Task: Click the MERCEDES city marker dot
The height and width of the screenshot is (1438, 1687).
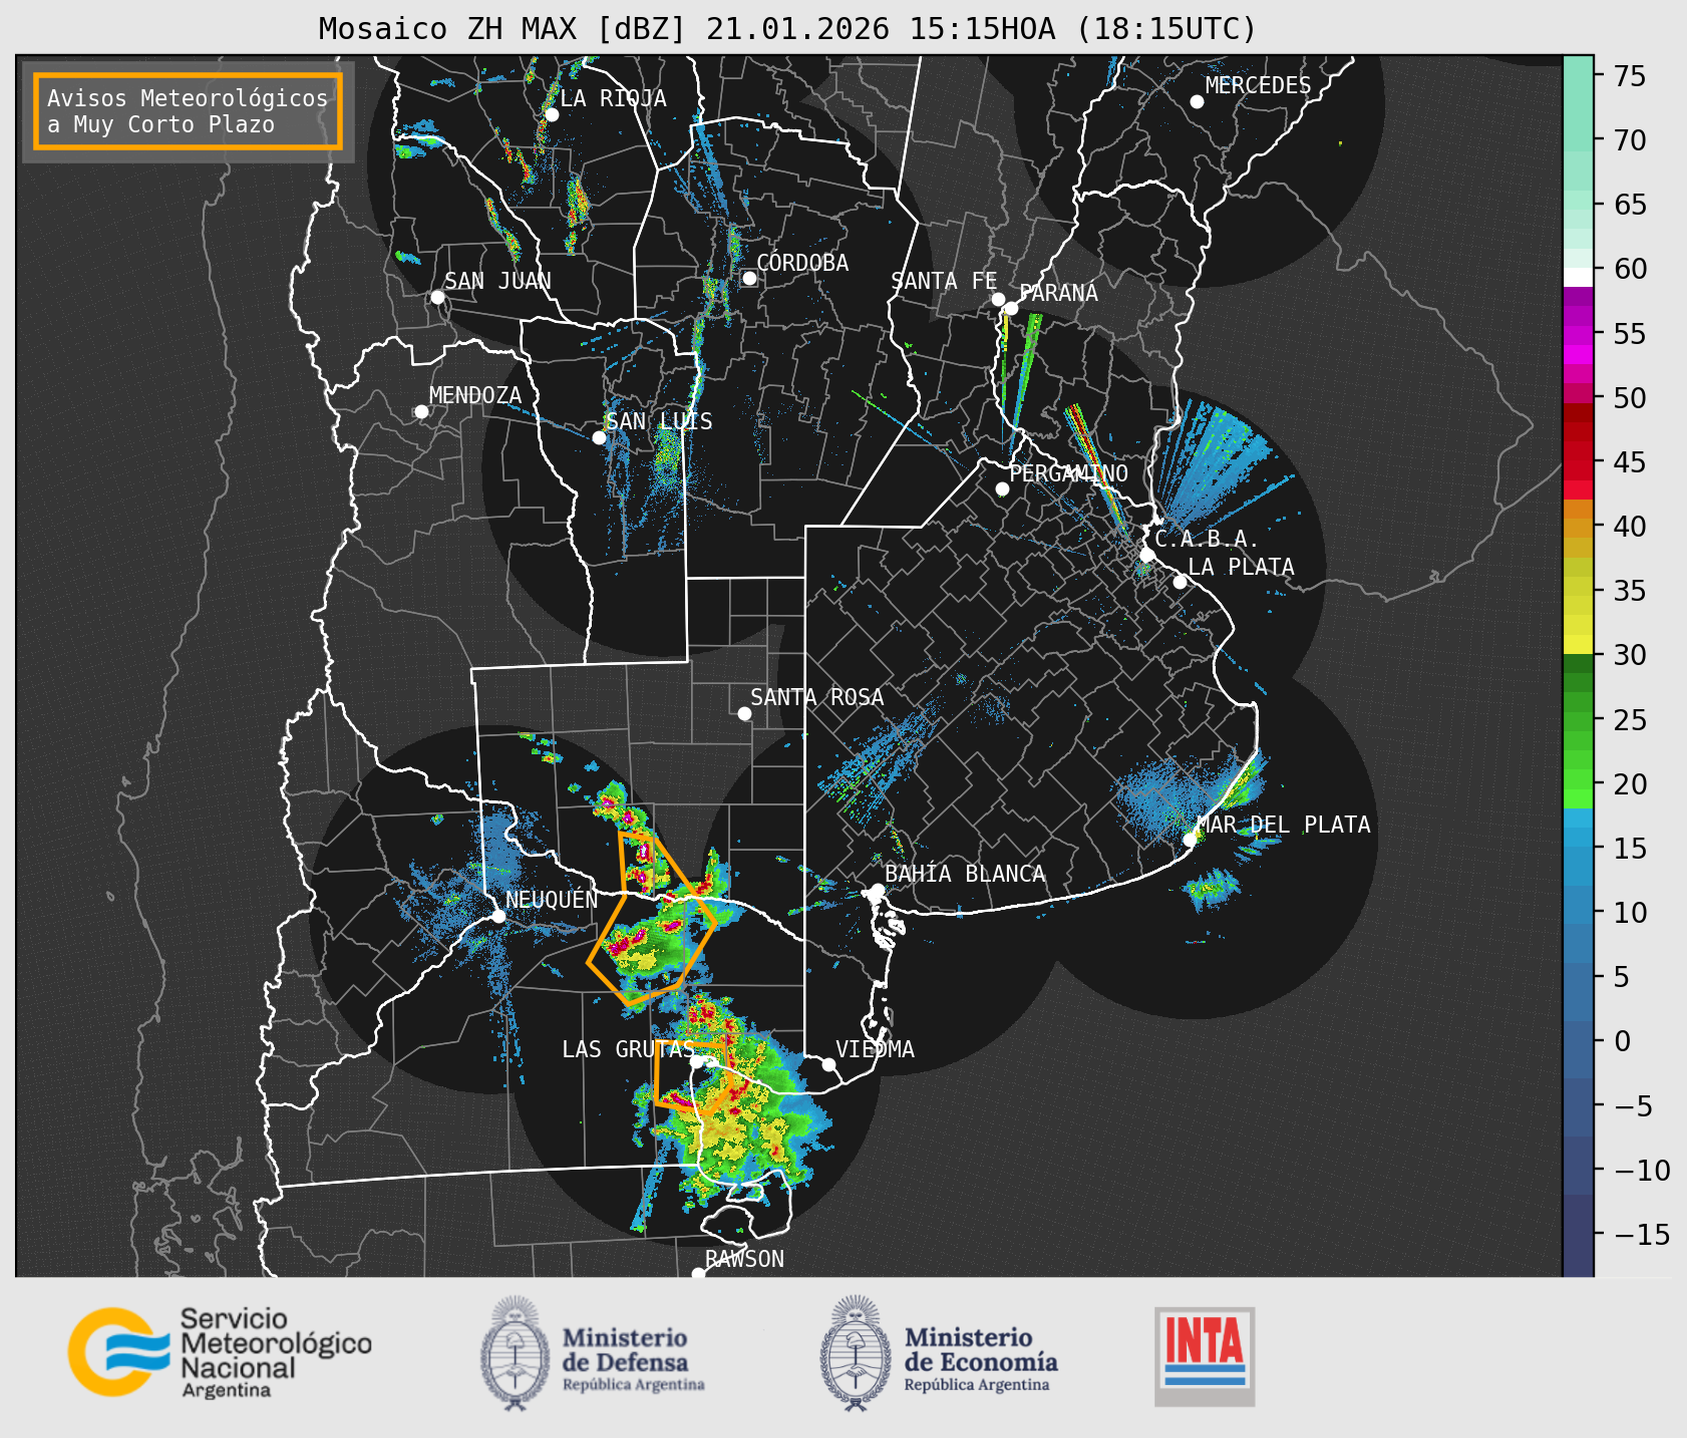Action: [x=1197, y=102]
